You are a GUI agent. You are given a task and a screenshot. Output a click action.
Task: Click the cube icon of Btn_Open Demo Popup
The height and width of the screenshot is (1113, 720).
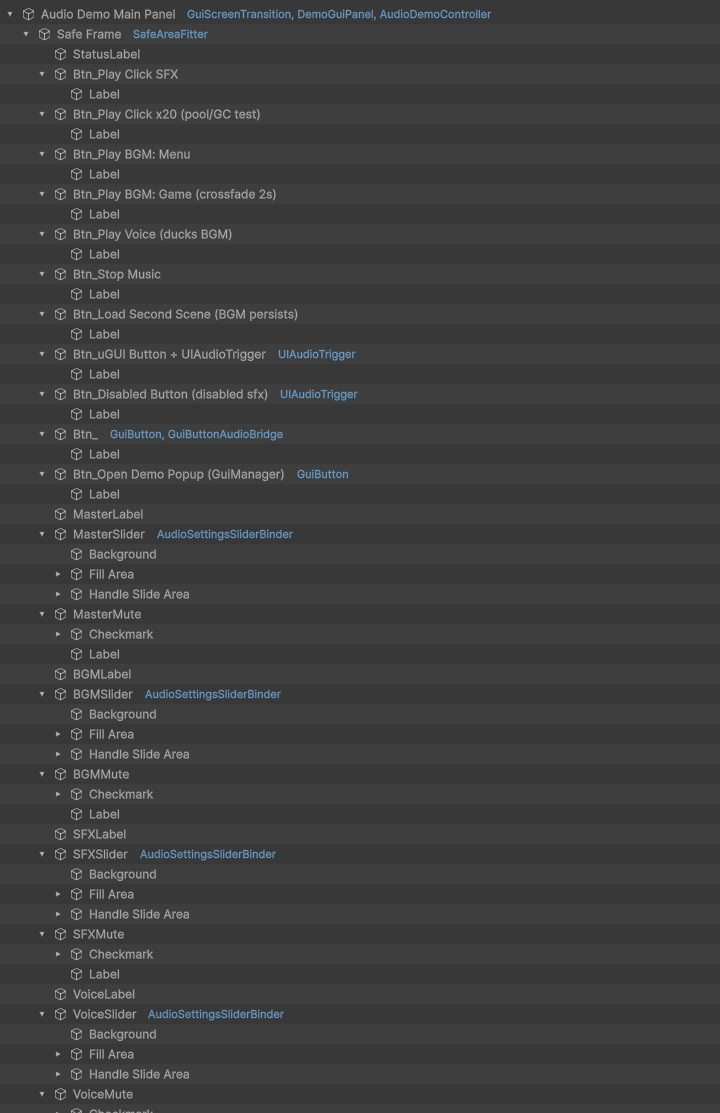(60, 474)
